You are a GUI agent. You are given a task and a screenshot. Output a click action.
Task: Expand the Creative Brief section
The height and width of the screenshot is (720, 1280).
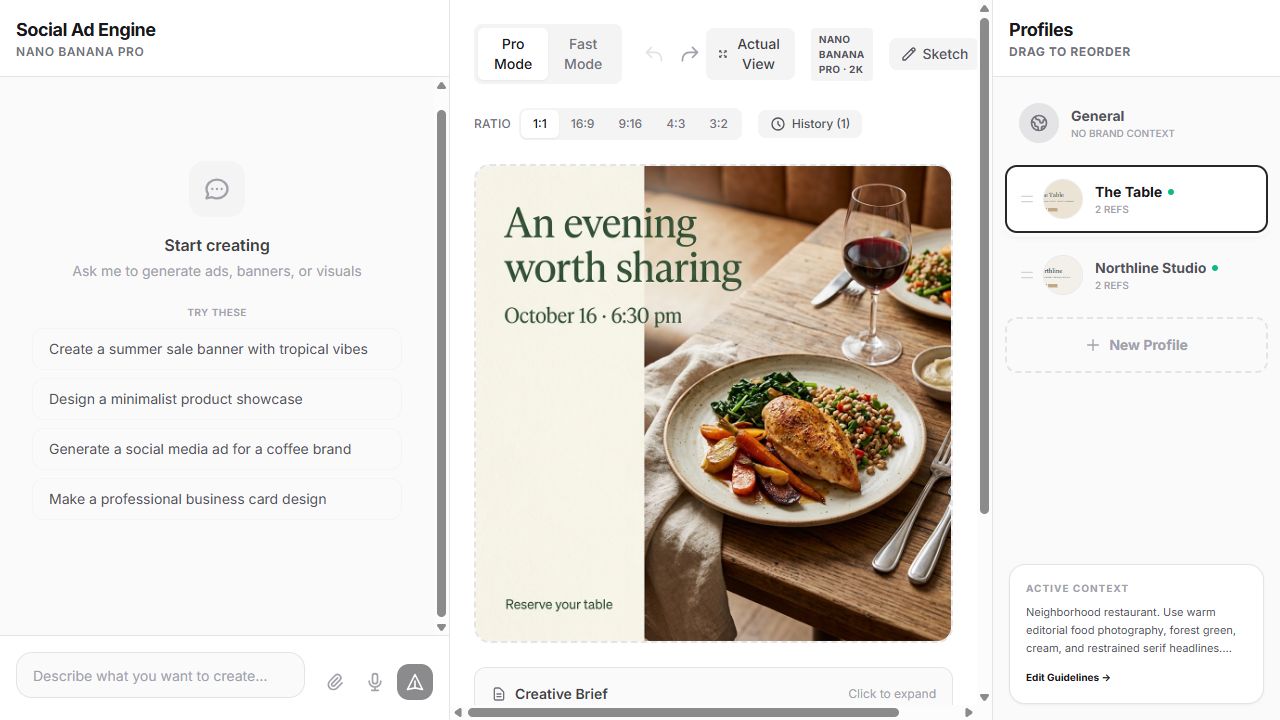[x=713, y=693]
